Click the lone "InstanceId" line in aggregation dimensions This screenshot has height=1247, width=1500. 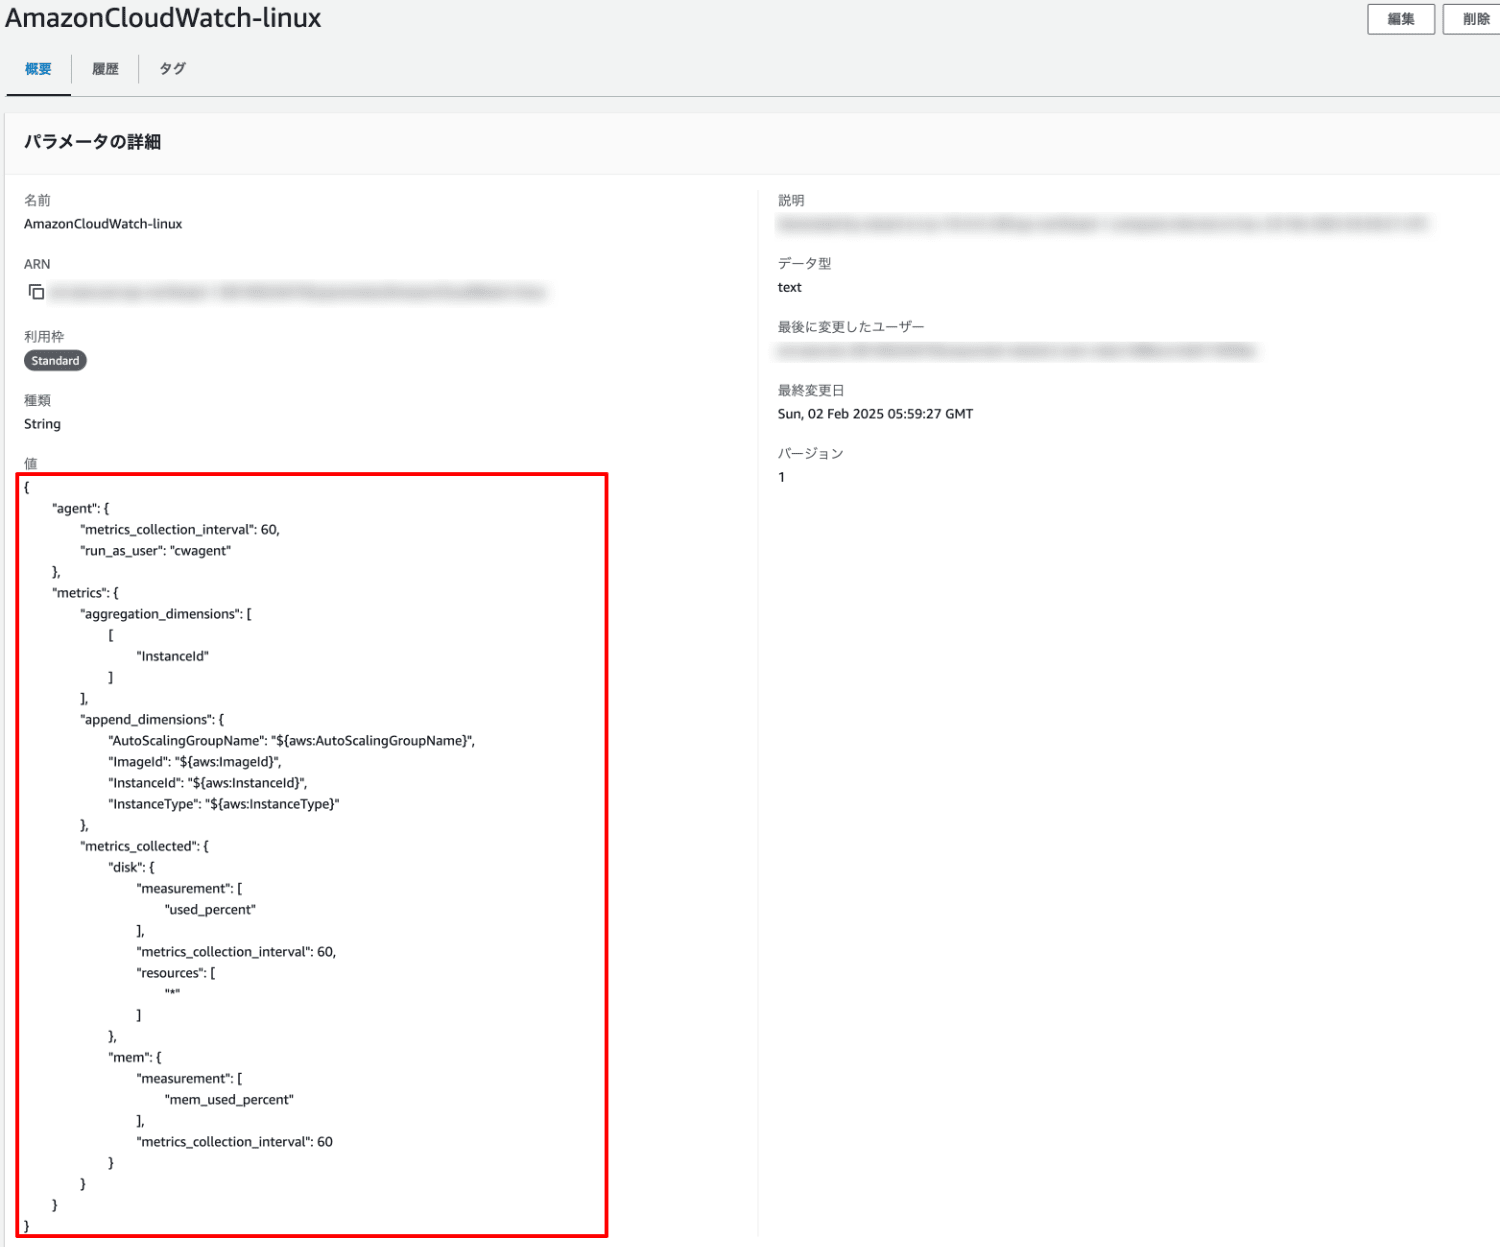pos(173,657)
